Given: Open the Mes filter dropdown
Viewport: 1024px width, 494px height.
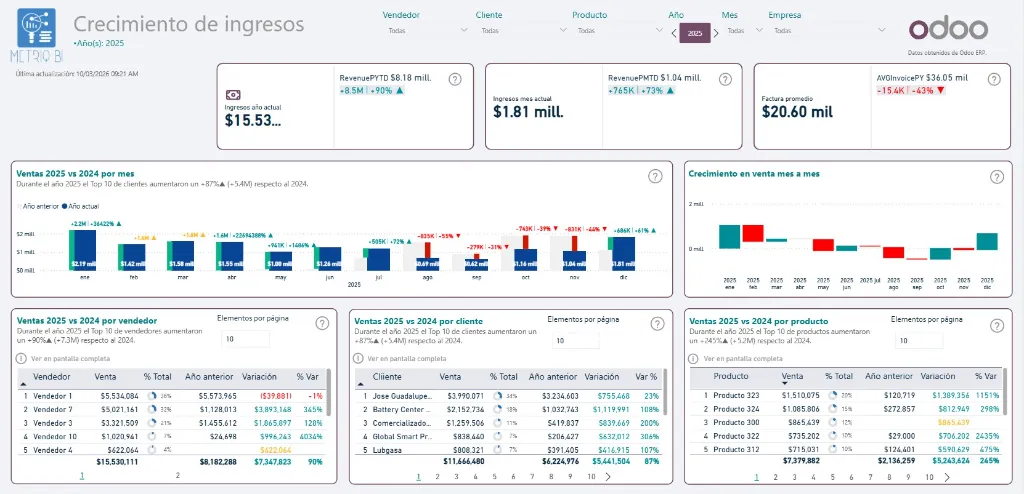Looking at the screenshot, I should click(743, 30).
